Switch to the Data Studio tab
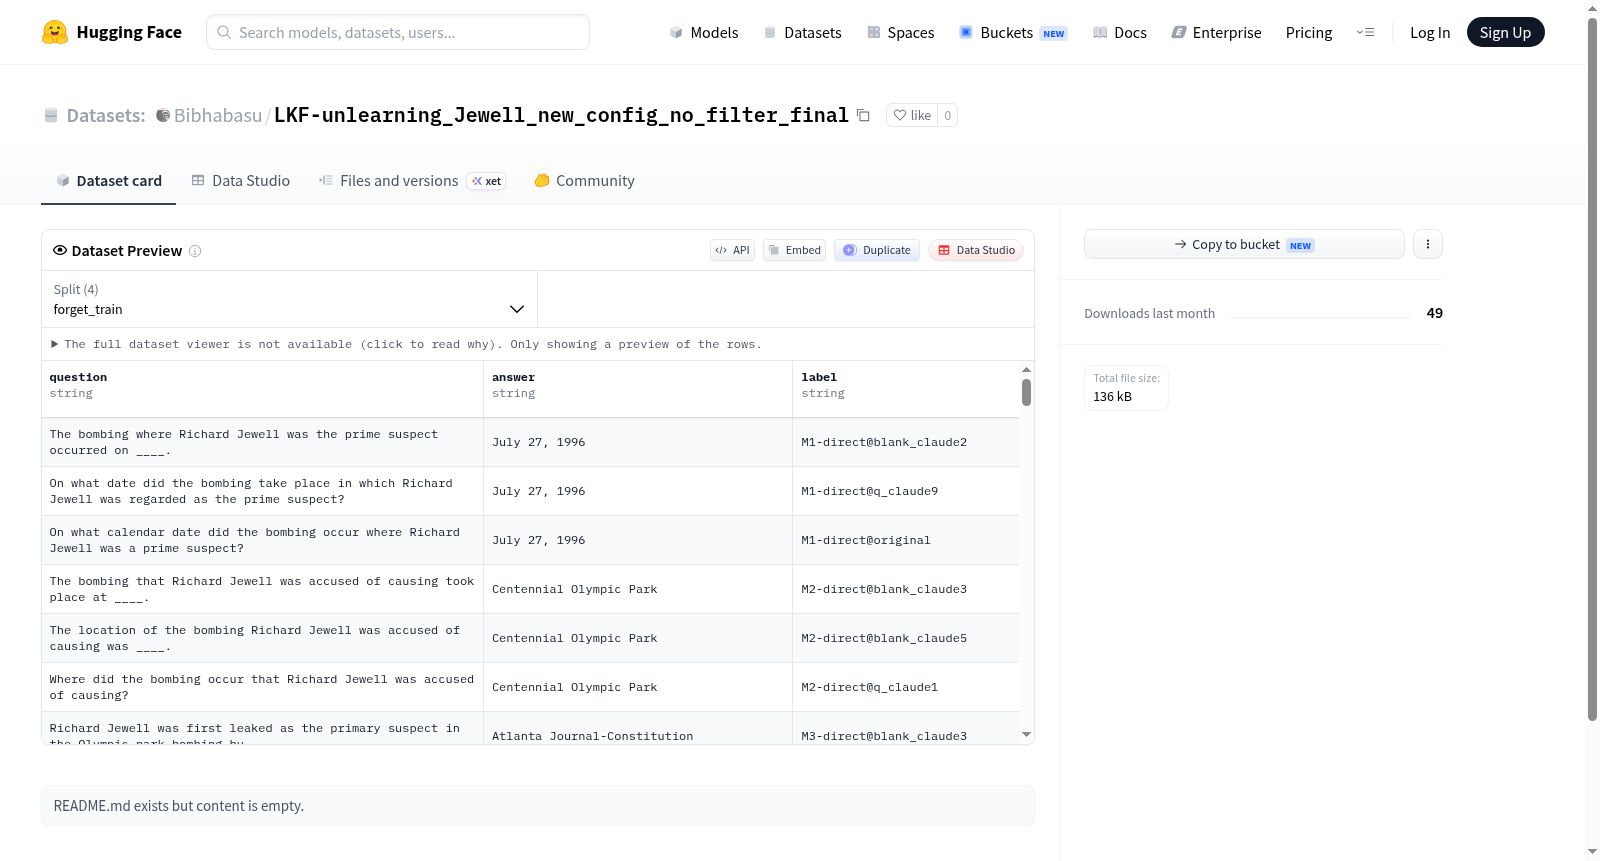Viewport: 1600px width, 861px height. click(240, 181)
